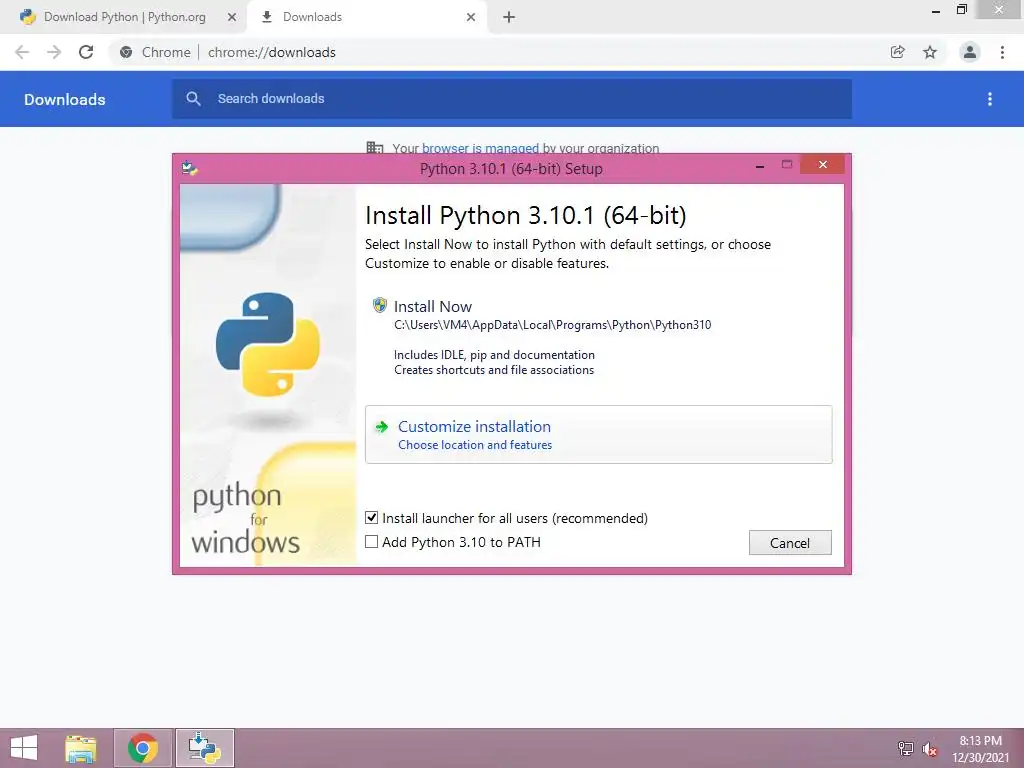Click the Python logo image in installer
The image size is (1024, 768).
pyautogui.click(x=268, y=344)
